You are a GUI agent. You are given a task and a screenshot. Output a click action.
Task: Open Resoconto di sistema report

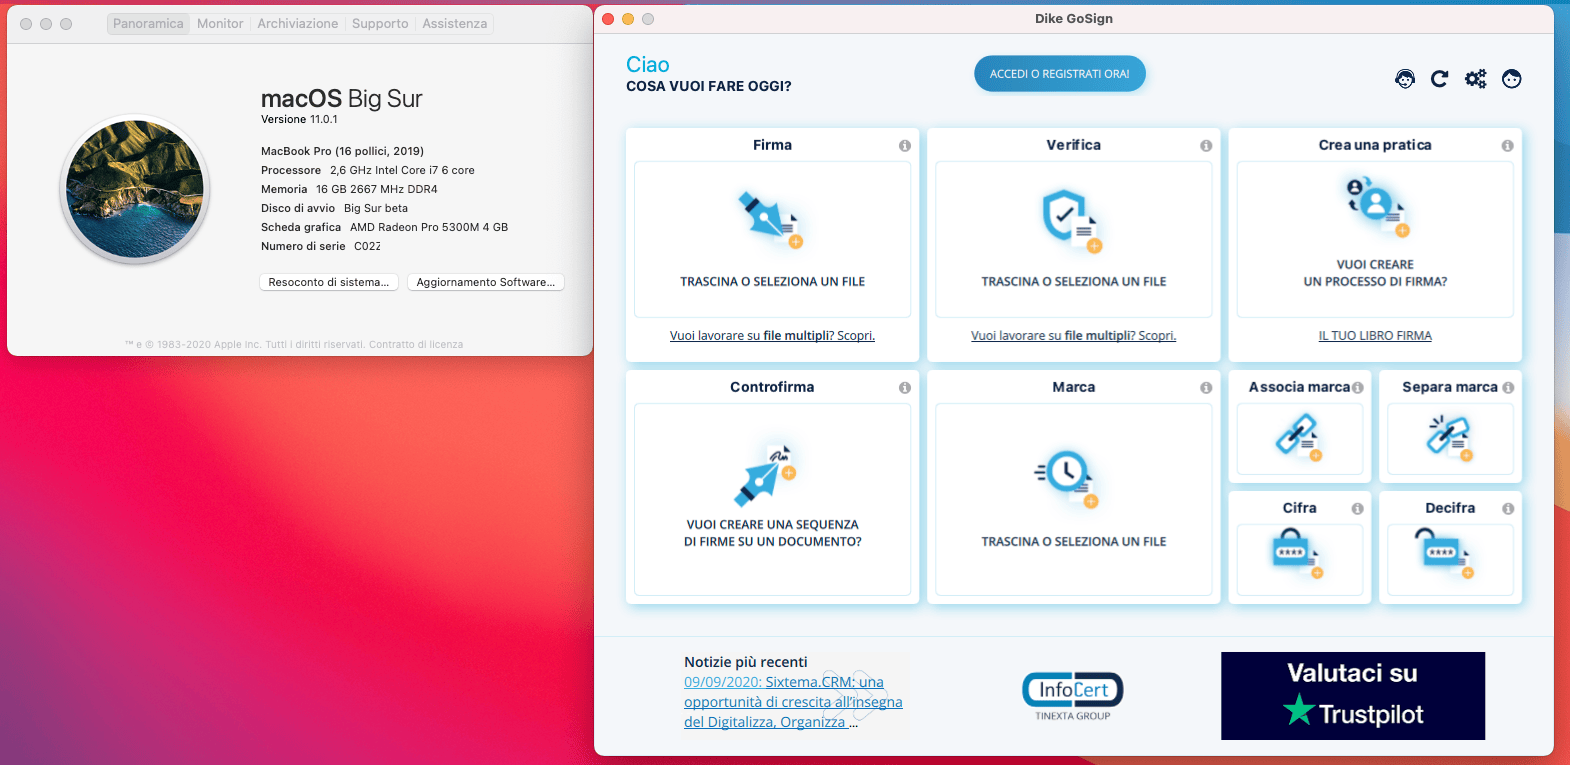click(x=329, y=283)
